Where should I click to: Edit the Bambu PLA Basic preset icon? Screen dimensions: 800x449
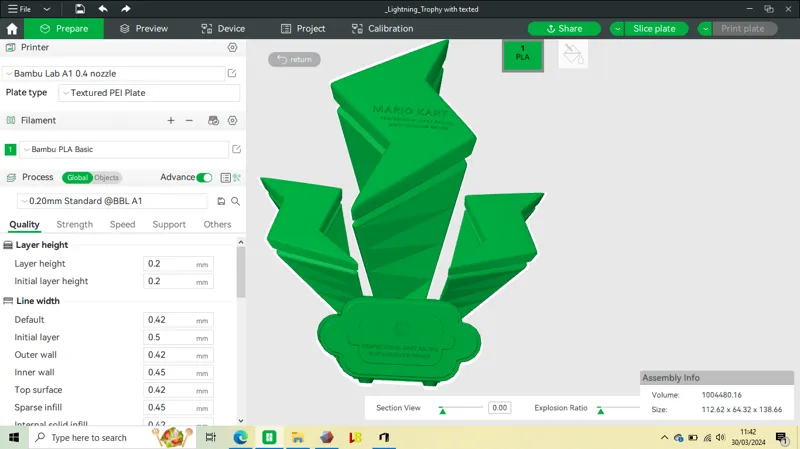click(x=236, y=149)
